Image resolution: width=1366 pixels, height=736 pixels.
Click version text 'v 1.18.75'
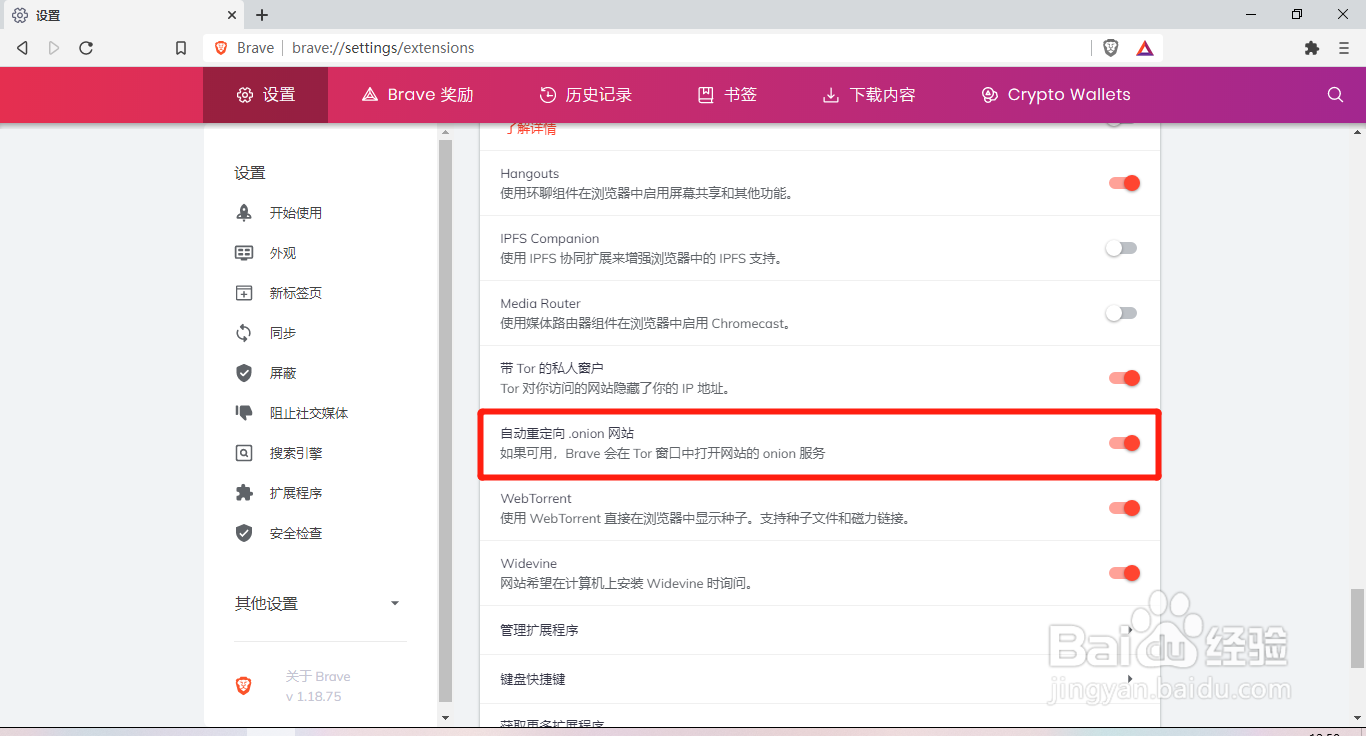pos(313,696)
